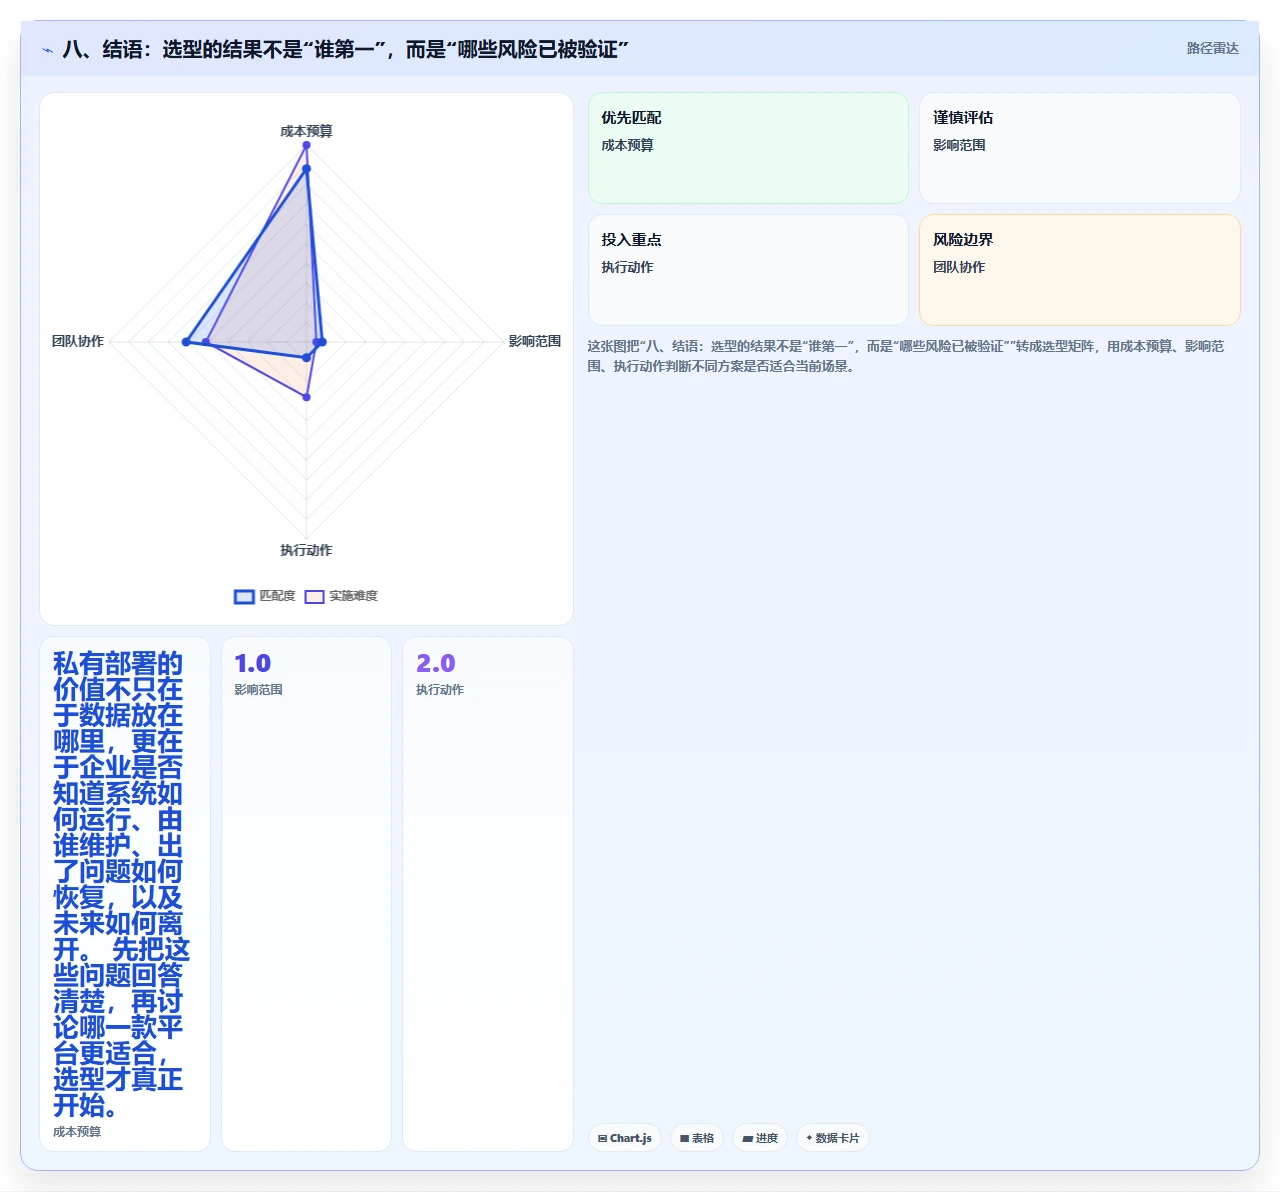
Task: Select the 投入重点 card title
Action: coord(631,240)
